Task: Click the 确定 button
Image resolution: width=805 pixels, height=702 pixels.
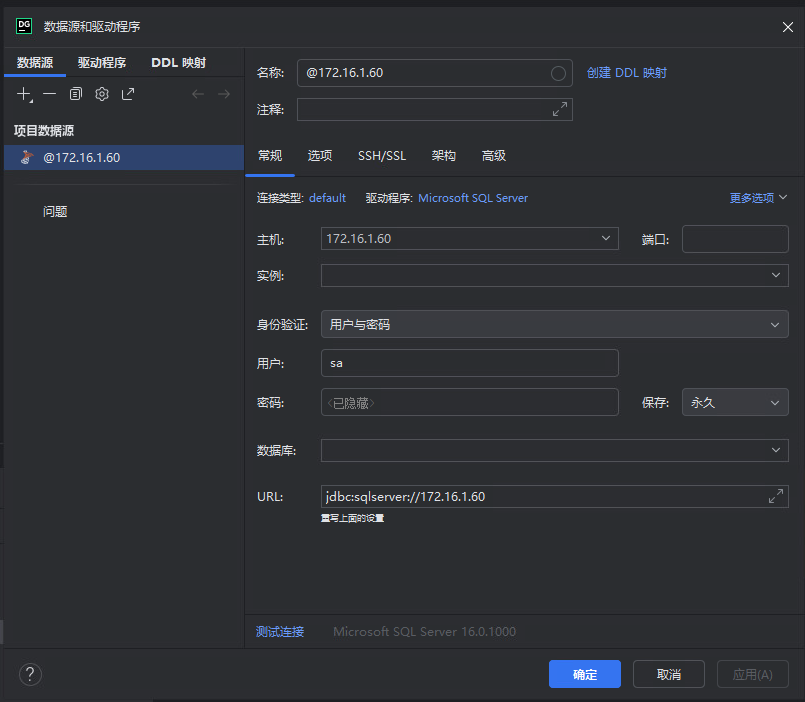Action: (x=585, y=674)
